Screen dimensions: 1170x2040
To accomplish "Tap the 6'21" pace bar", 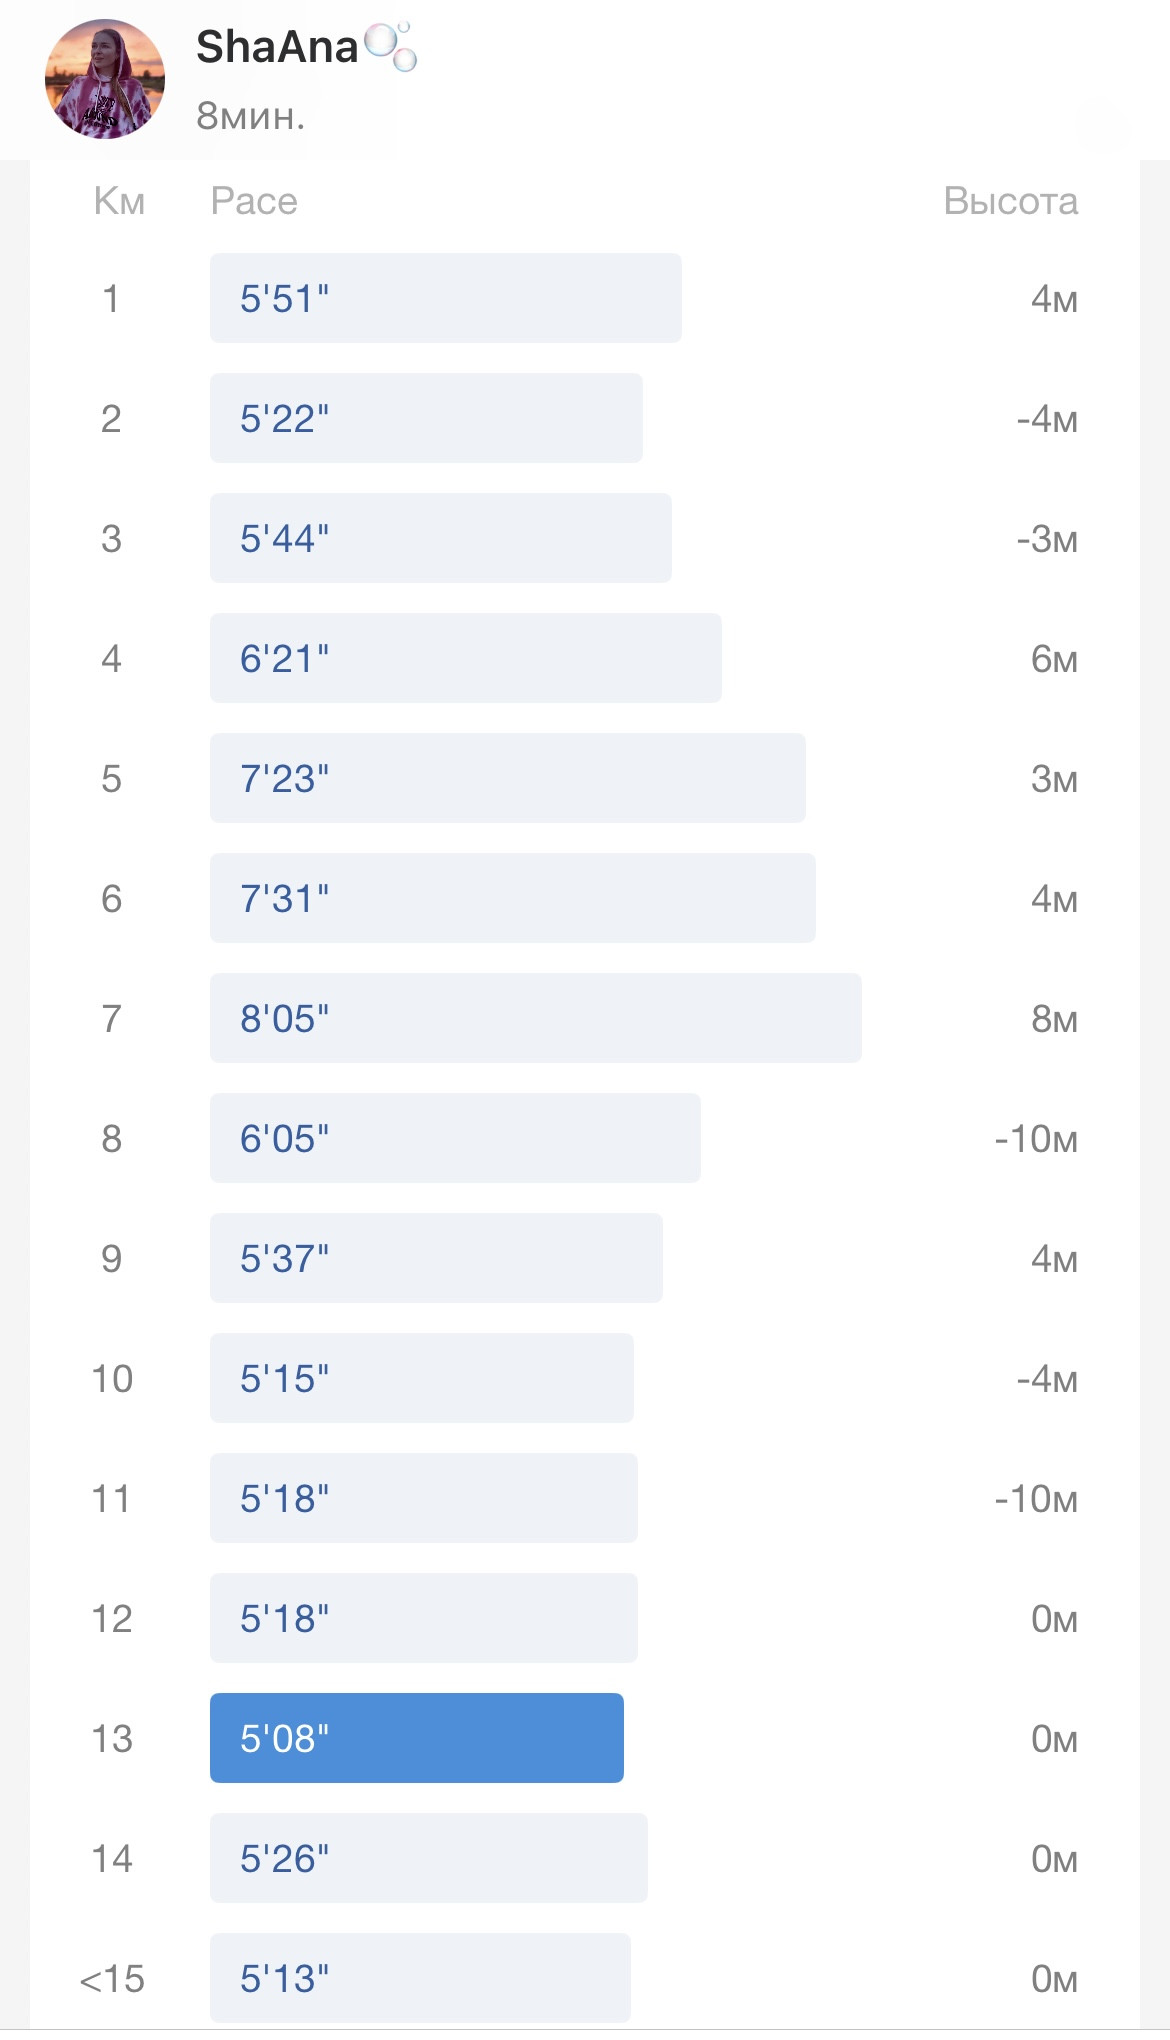I will pos(466,658).
